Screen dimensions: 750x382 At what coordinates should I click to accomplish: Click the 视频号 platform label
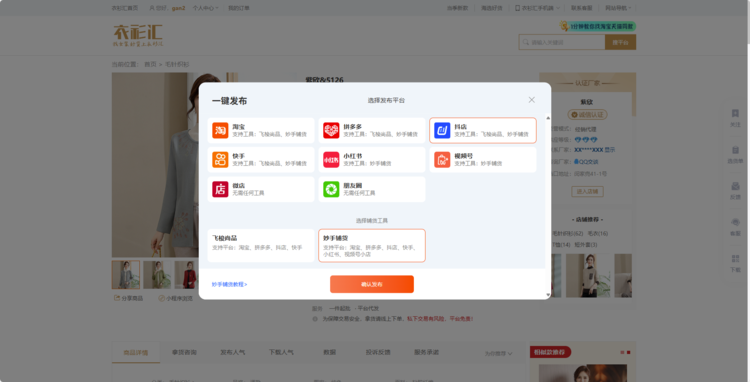pyautogui.click(x=463, y=156)
